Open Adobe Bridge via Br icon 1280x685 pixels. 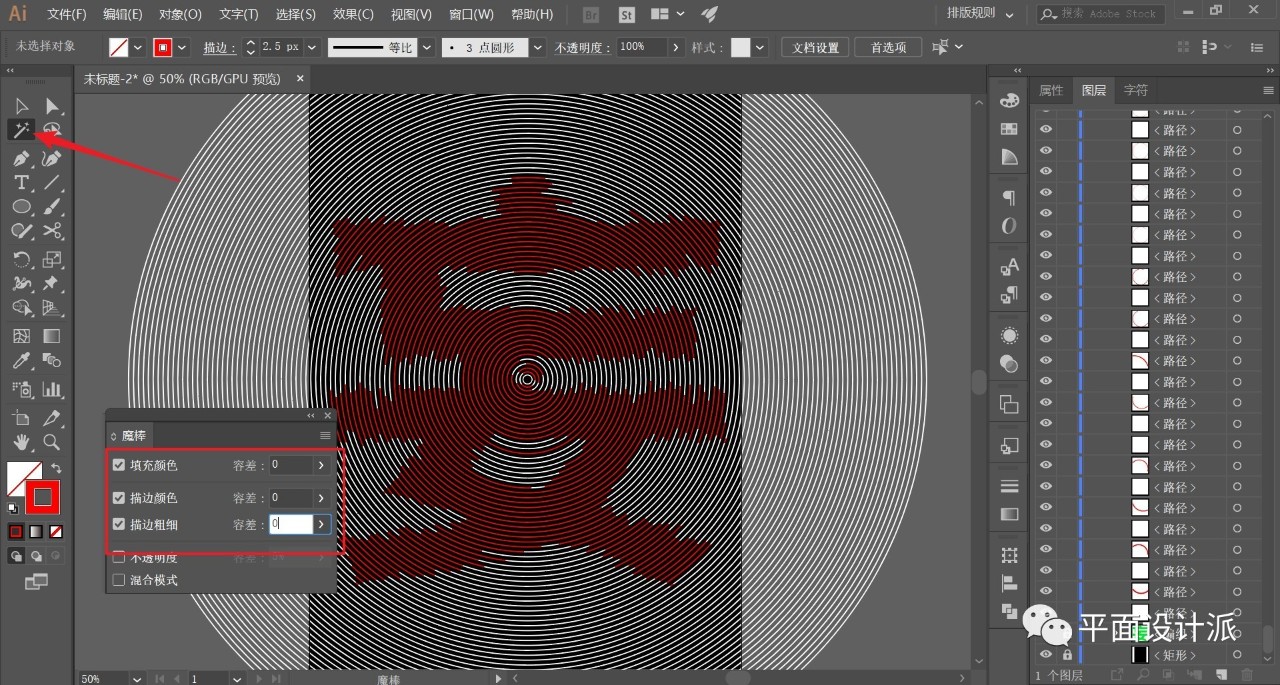point(591,14)
